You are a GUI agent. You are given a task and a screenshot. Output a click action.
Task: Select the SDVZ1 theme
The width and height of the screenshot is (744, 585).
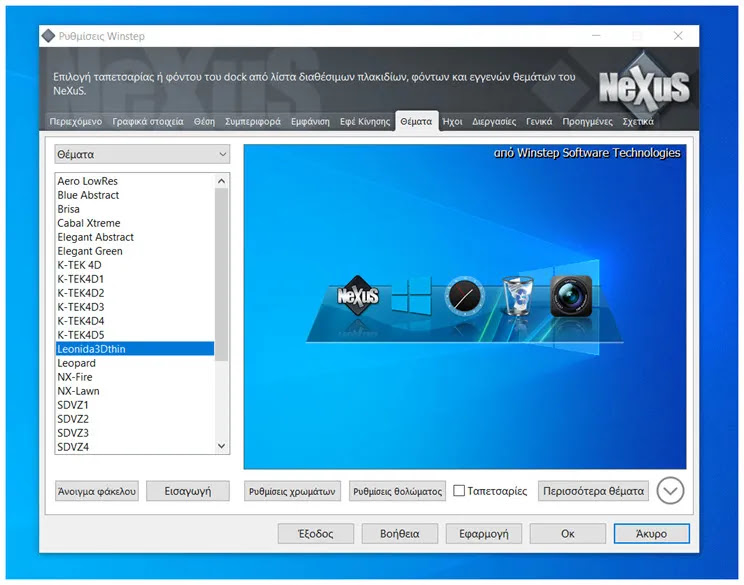click(x=135, y=405)
